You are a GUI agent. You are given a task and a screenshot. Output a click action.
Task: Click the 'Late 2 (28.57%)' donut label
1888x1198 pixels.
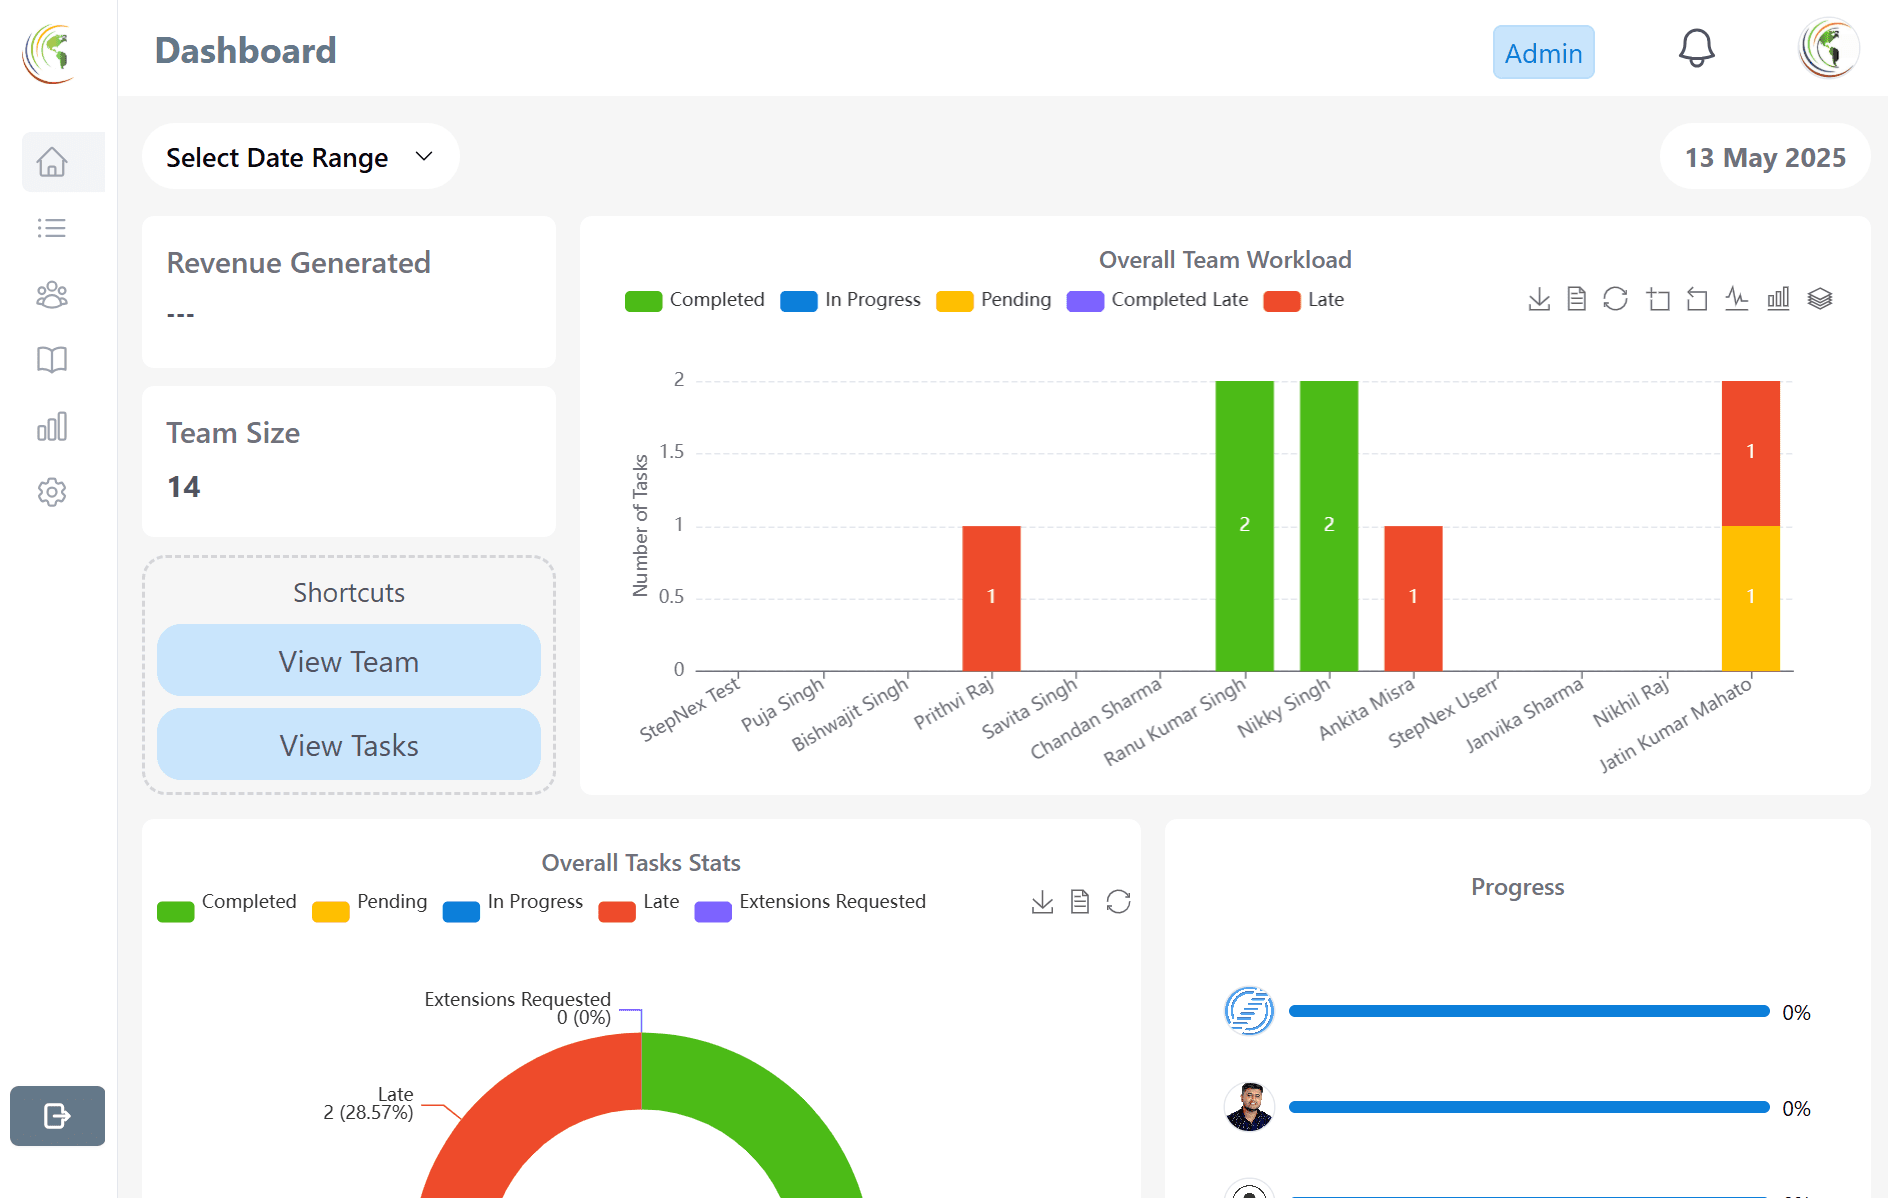[368, 1103]
